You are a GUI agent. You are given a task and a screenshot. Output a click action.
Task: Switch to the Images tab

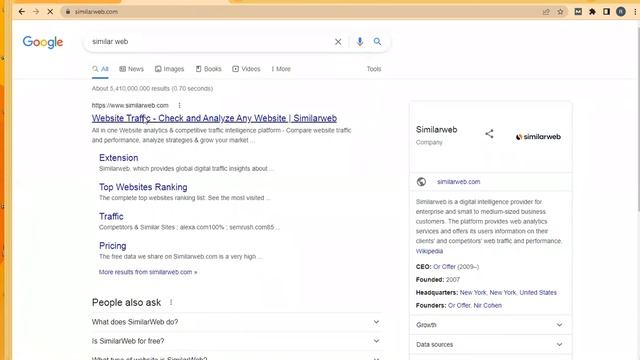point(169,69)
